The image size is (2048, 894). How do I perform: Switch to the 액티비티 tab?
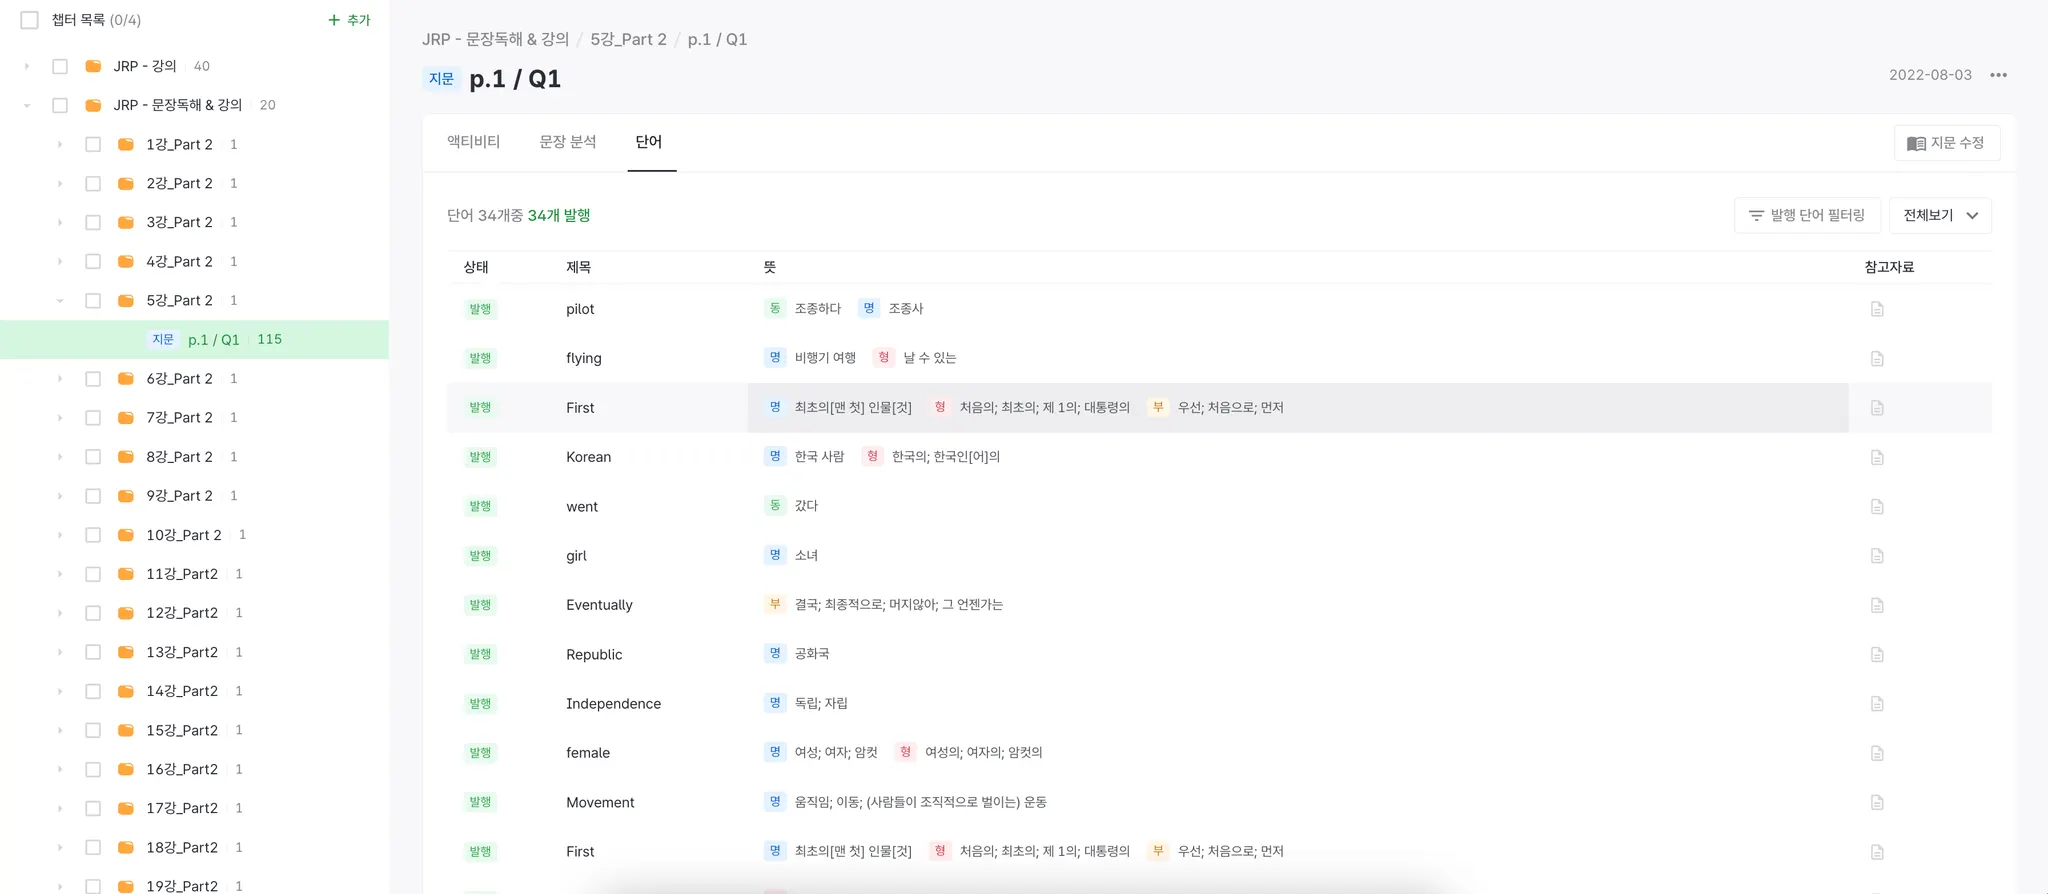tap(473, 142)
